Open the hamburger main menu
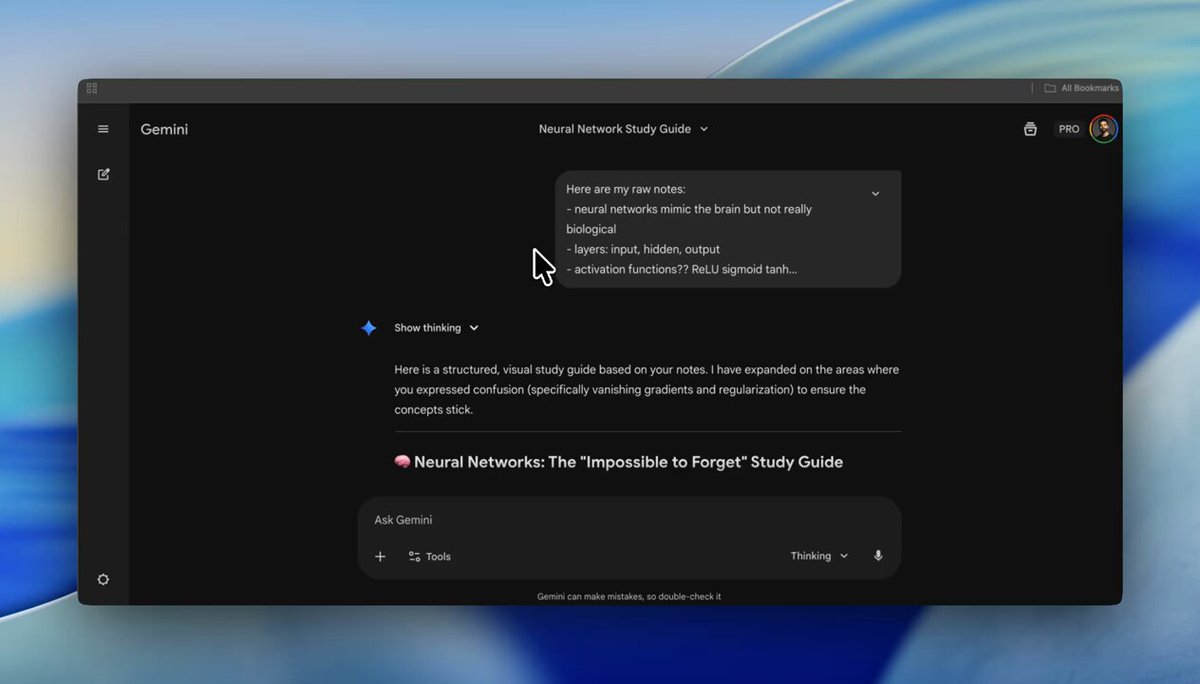The image size is (1200, 684). (103, 129)
